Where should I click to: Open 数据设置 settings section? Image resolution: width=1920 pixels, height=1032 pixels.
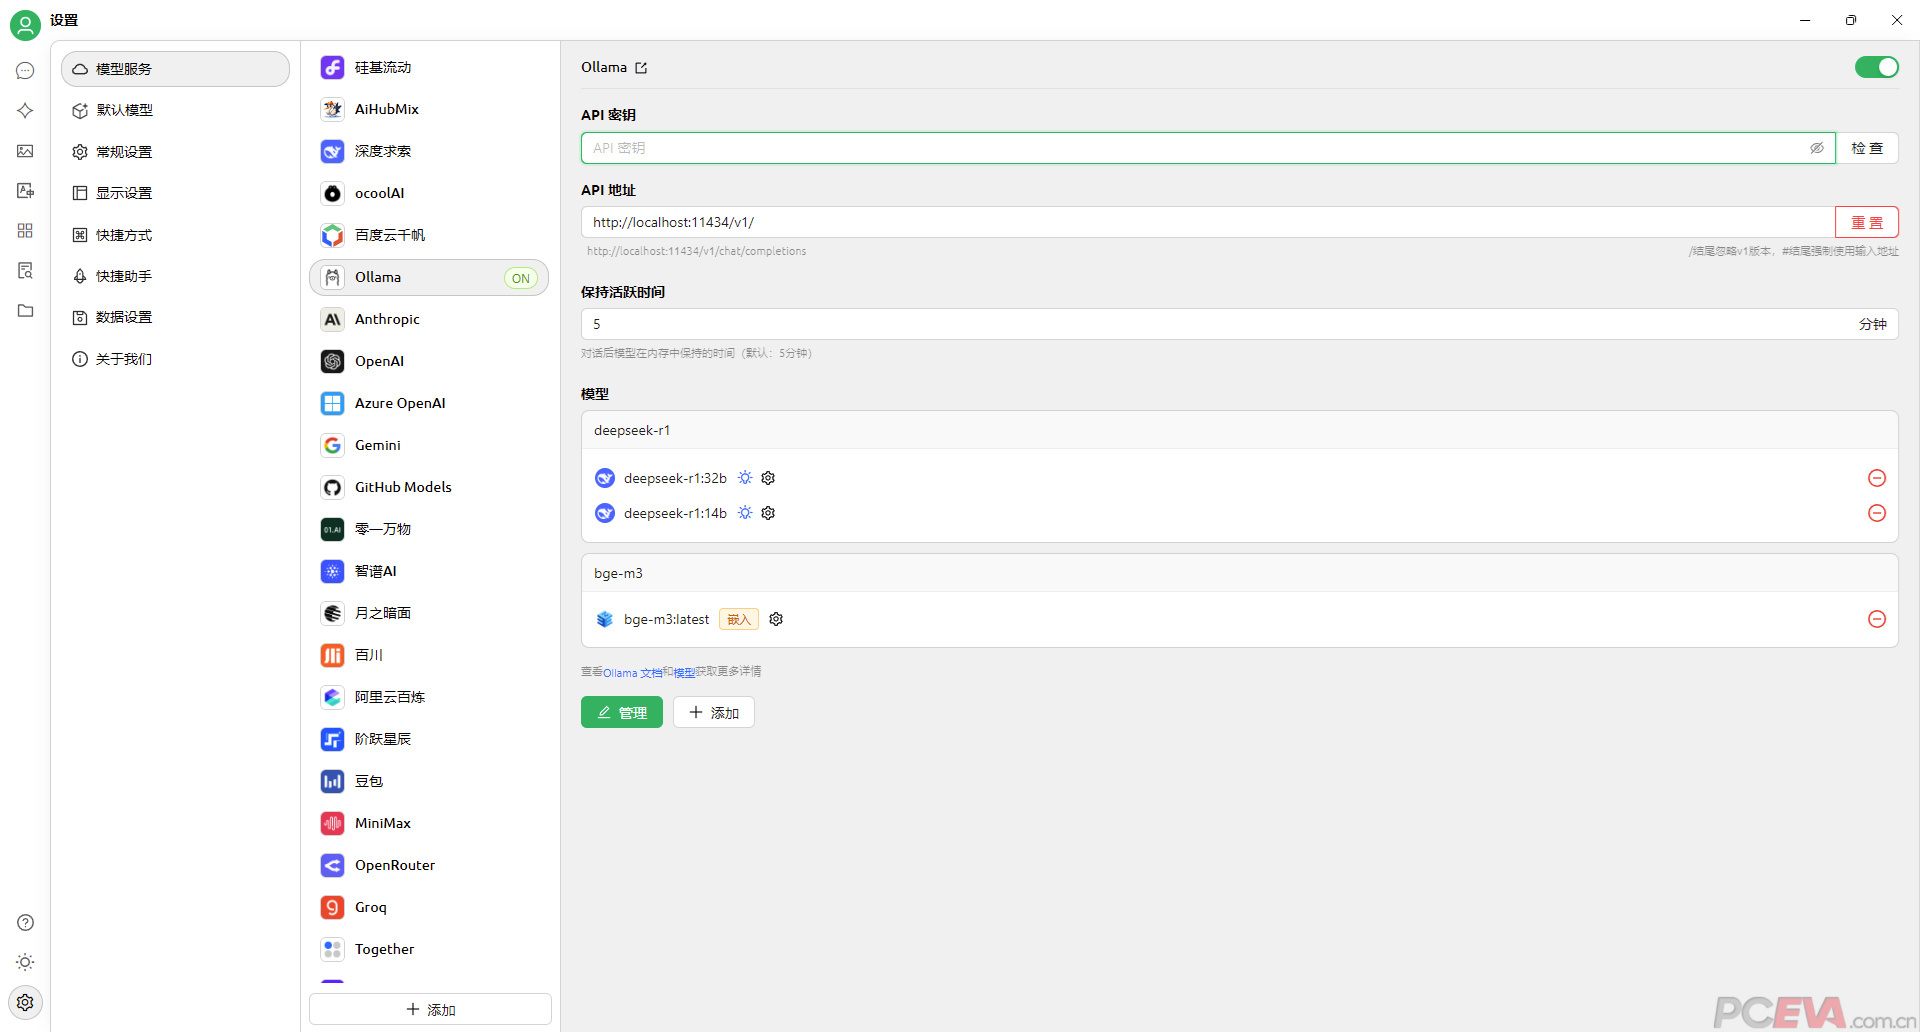point(124,317)
